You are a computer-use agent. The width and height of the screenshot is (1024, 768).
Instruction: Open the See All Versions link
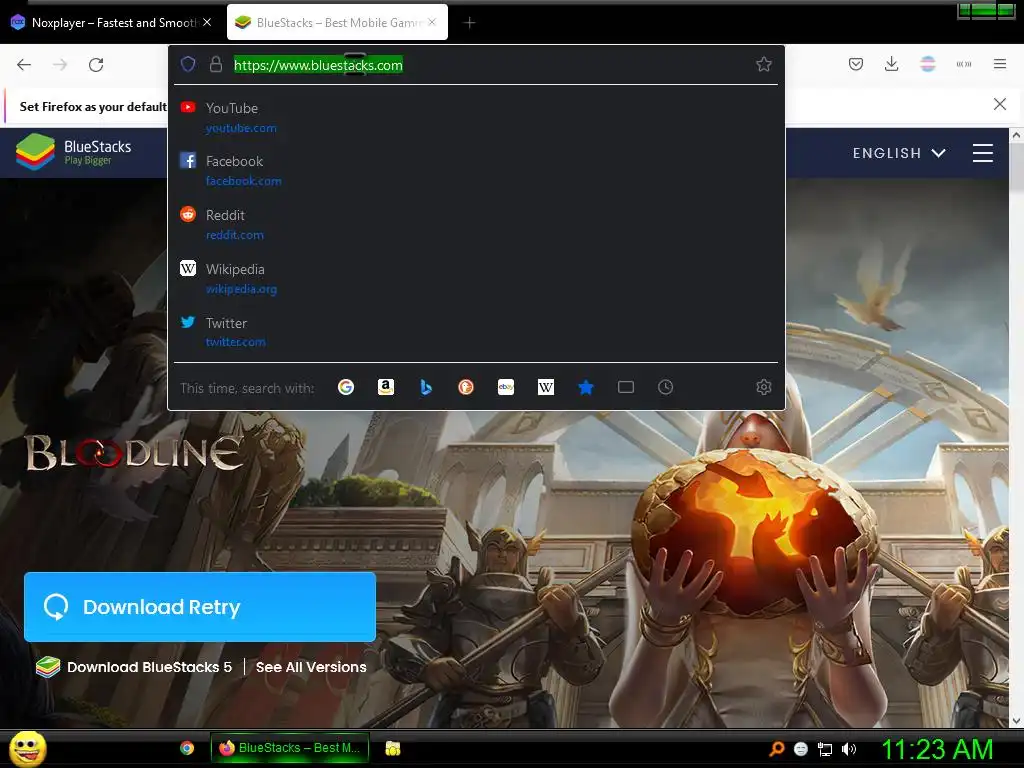tap(311, 667)
